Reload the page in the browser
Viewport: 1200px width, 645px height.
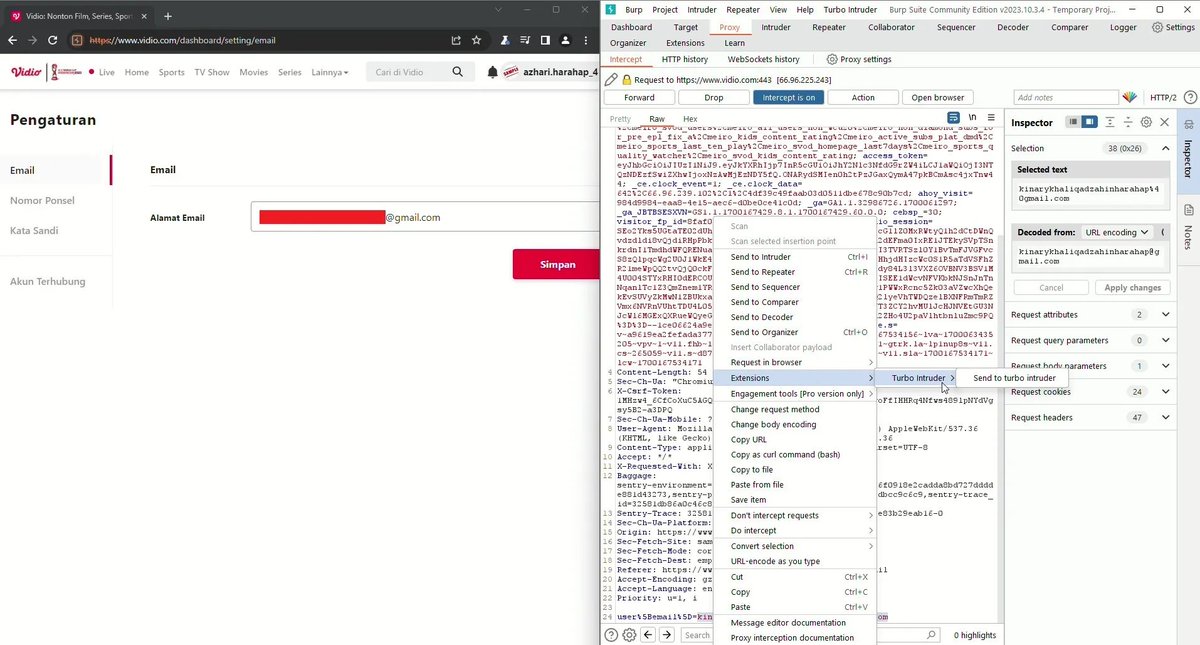(x=55, y=40)
